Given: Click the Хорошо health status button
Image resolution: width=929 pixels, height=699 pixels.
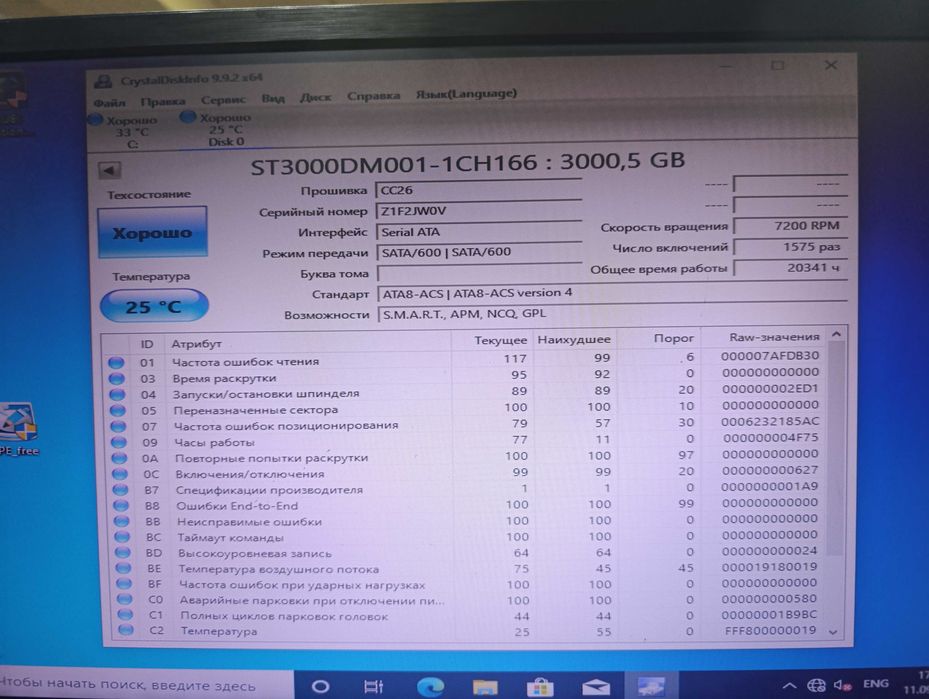Looking at the screenshot, I should (x=152, y=232).
